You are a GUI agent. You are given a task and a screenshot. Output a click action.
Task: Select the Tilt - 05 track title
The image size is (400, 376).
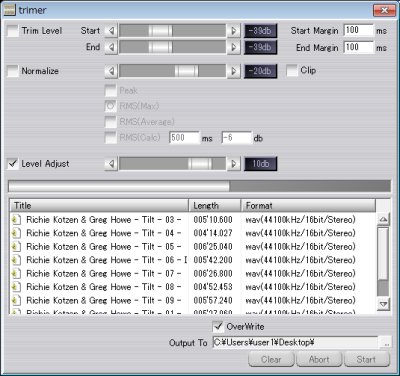(104, 247)
